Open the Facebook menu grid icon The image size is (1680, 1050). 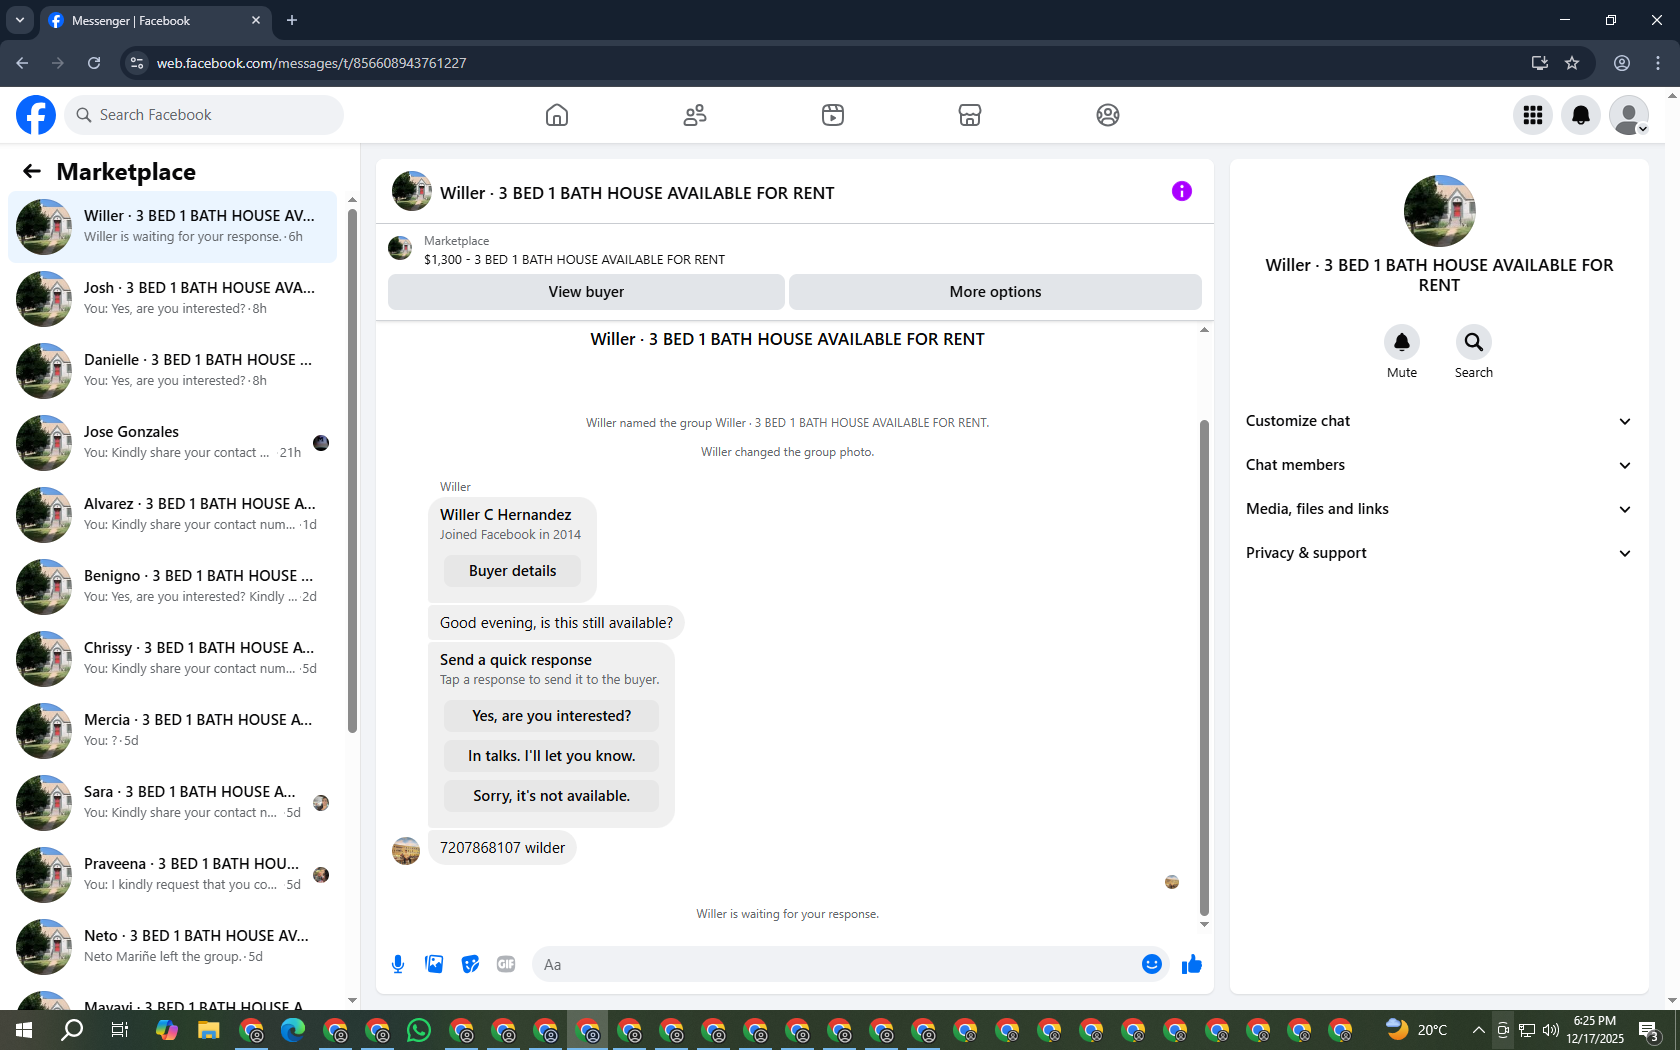pyautogui.click(x=1533, y=115)
